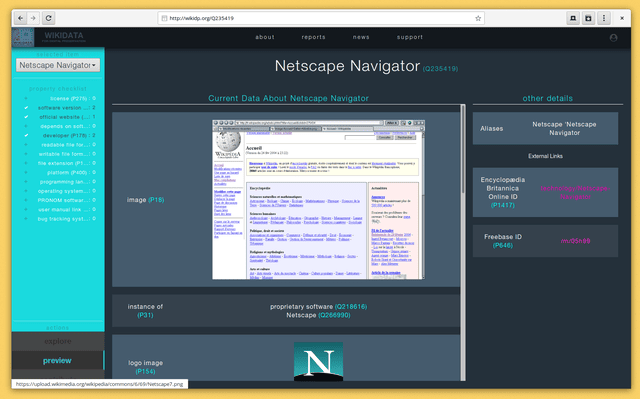Click the plus icon beside PRONOM software
Screen dimensions: 640x399
pyautogui.click(x=26, y=200)
